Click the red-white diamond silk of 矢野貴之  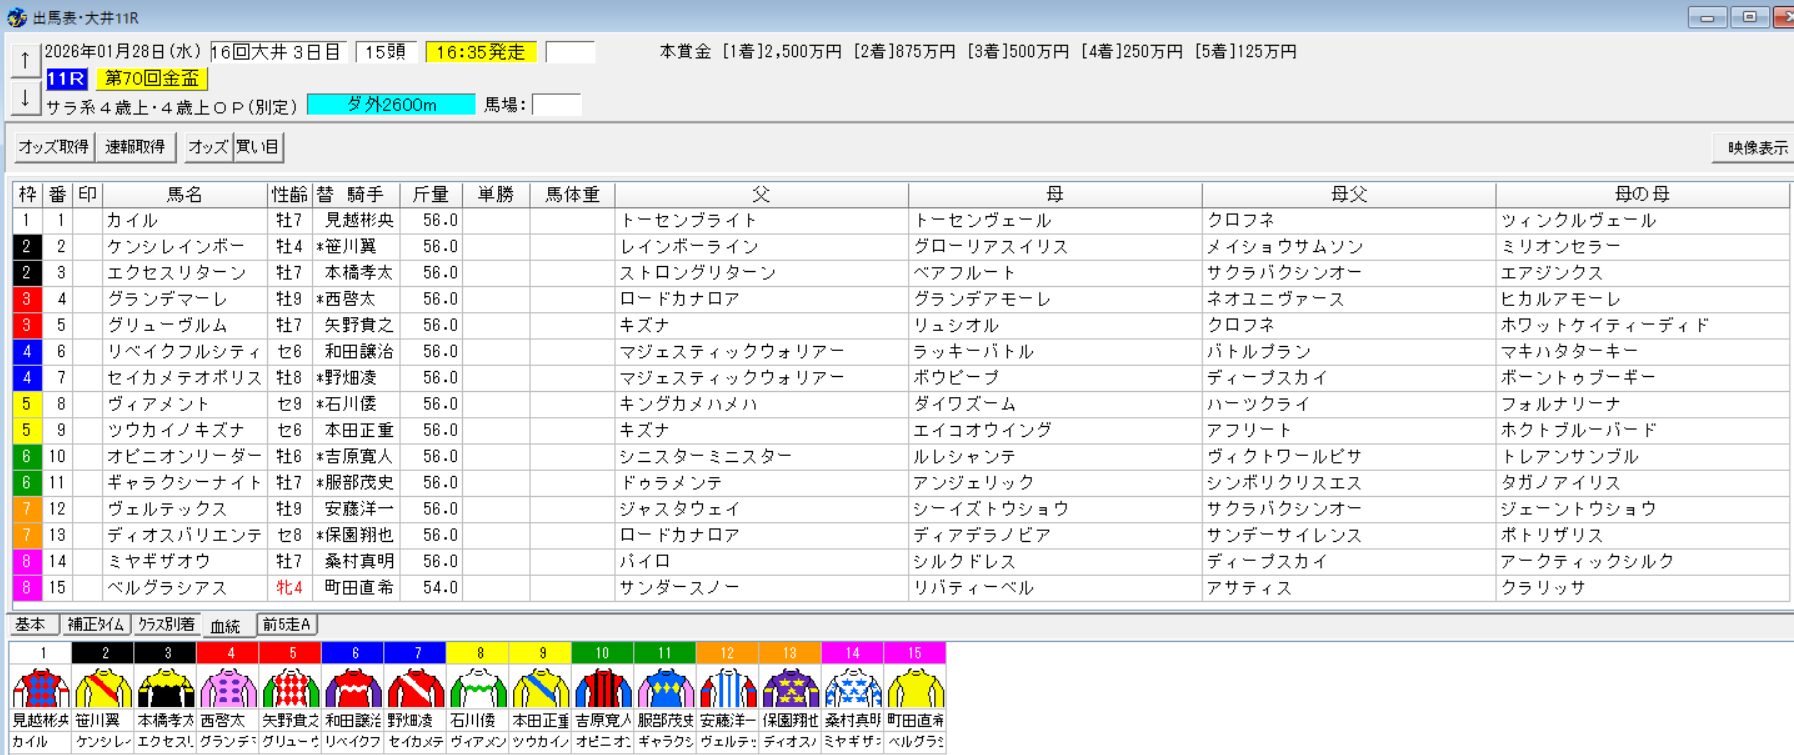point(291,689)
